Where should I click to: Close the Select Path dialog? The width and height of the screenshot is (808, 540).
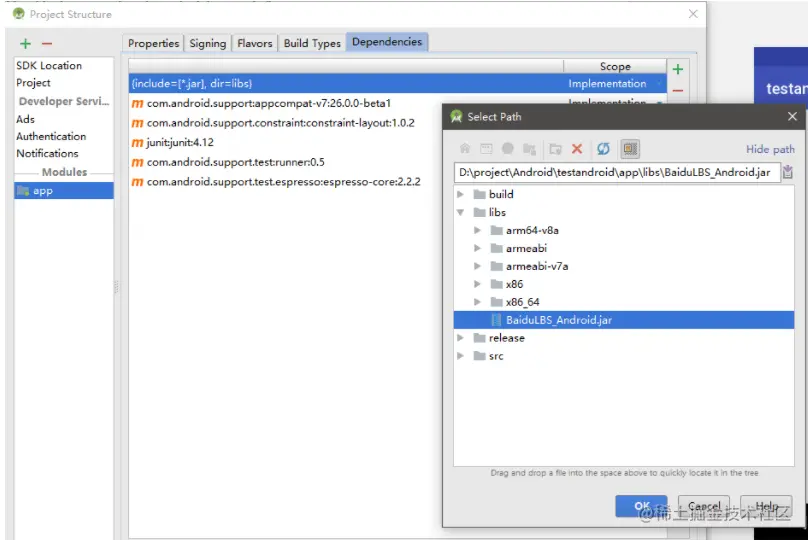[792, 116]
